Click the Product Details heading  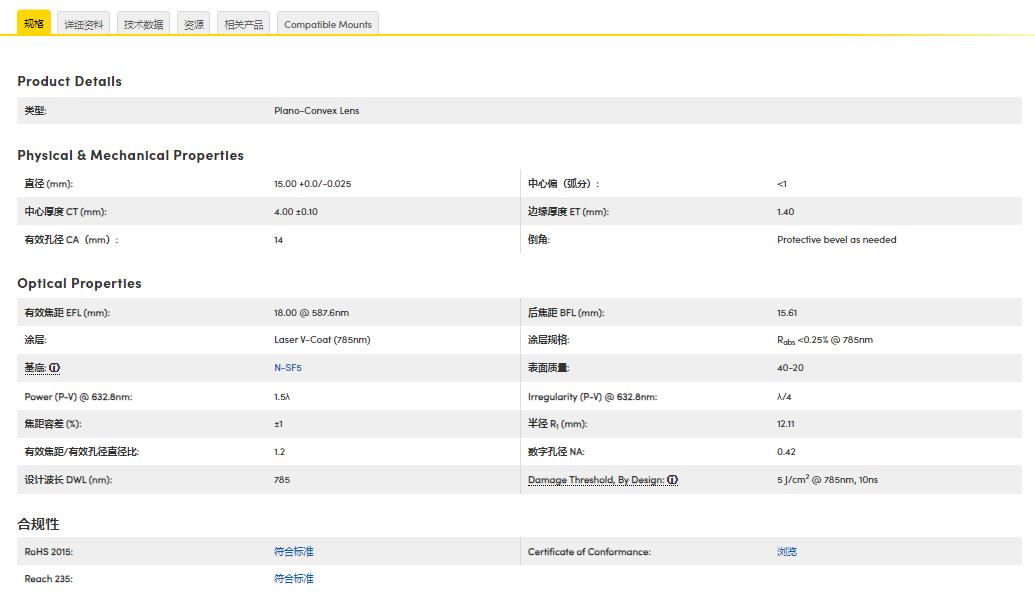[69, 81]
